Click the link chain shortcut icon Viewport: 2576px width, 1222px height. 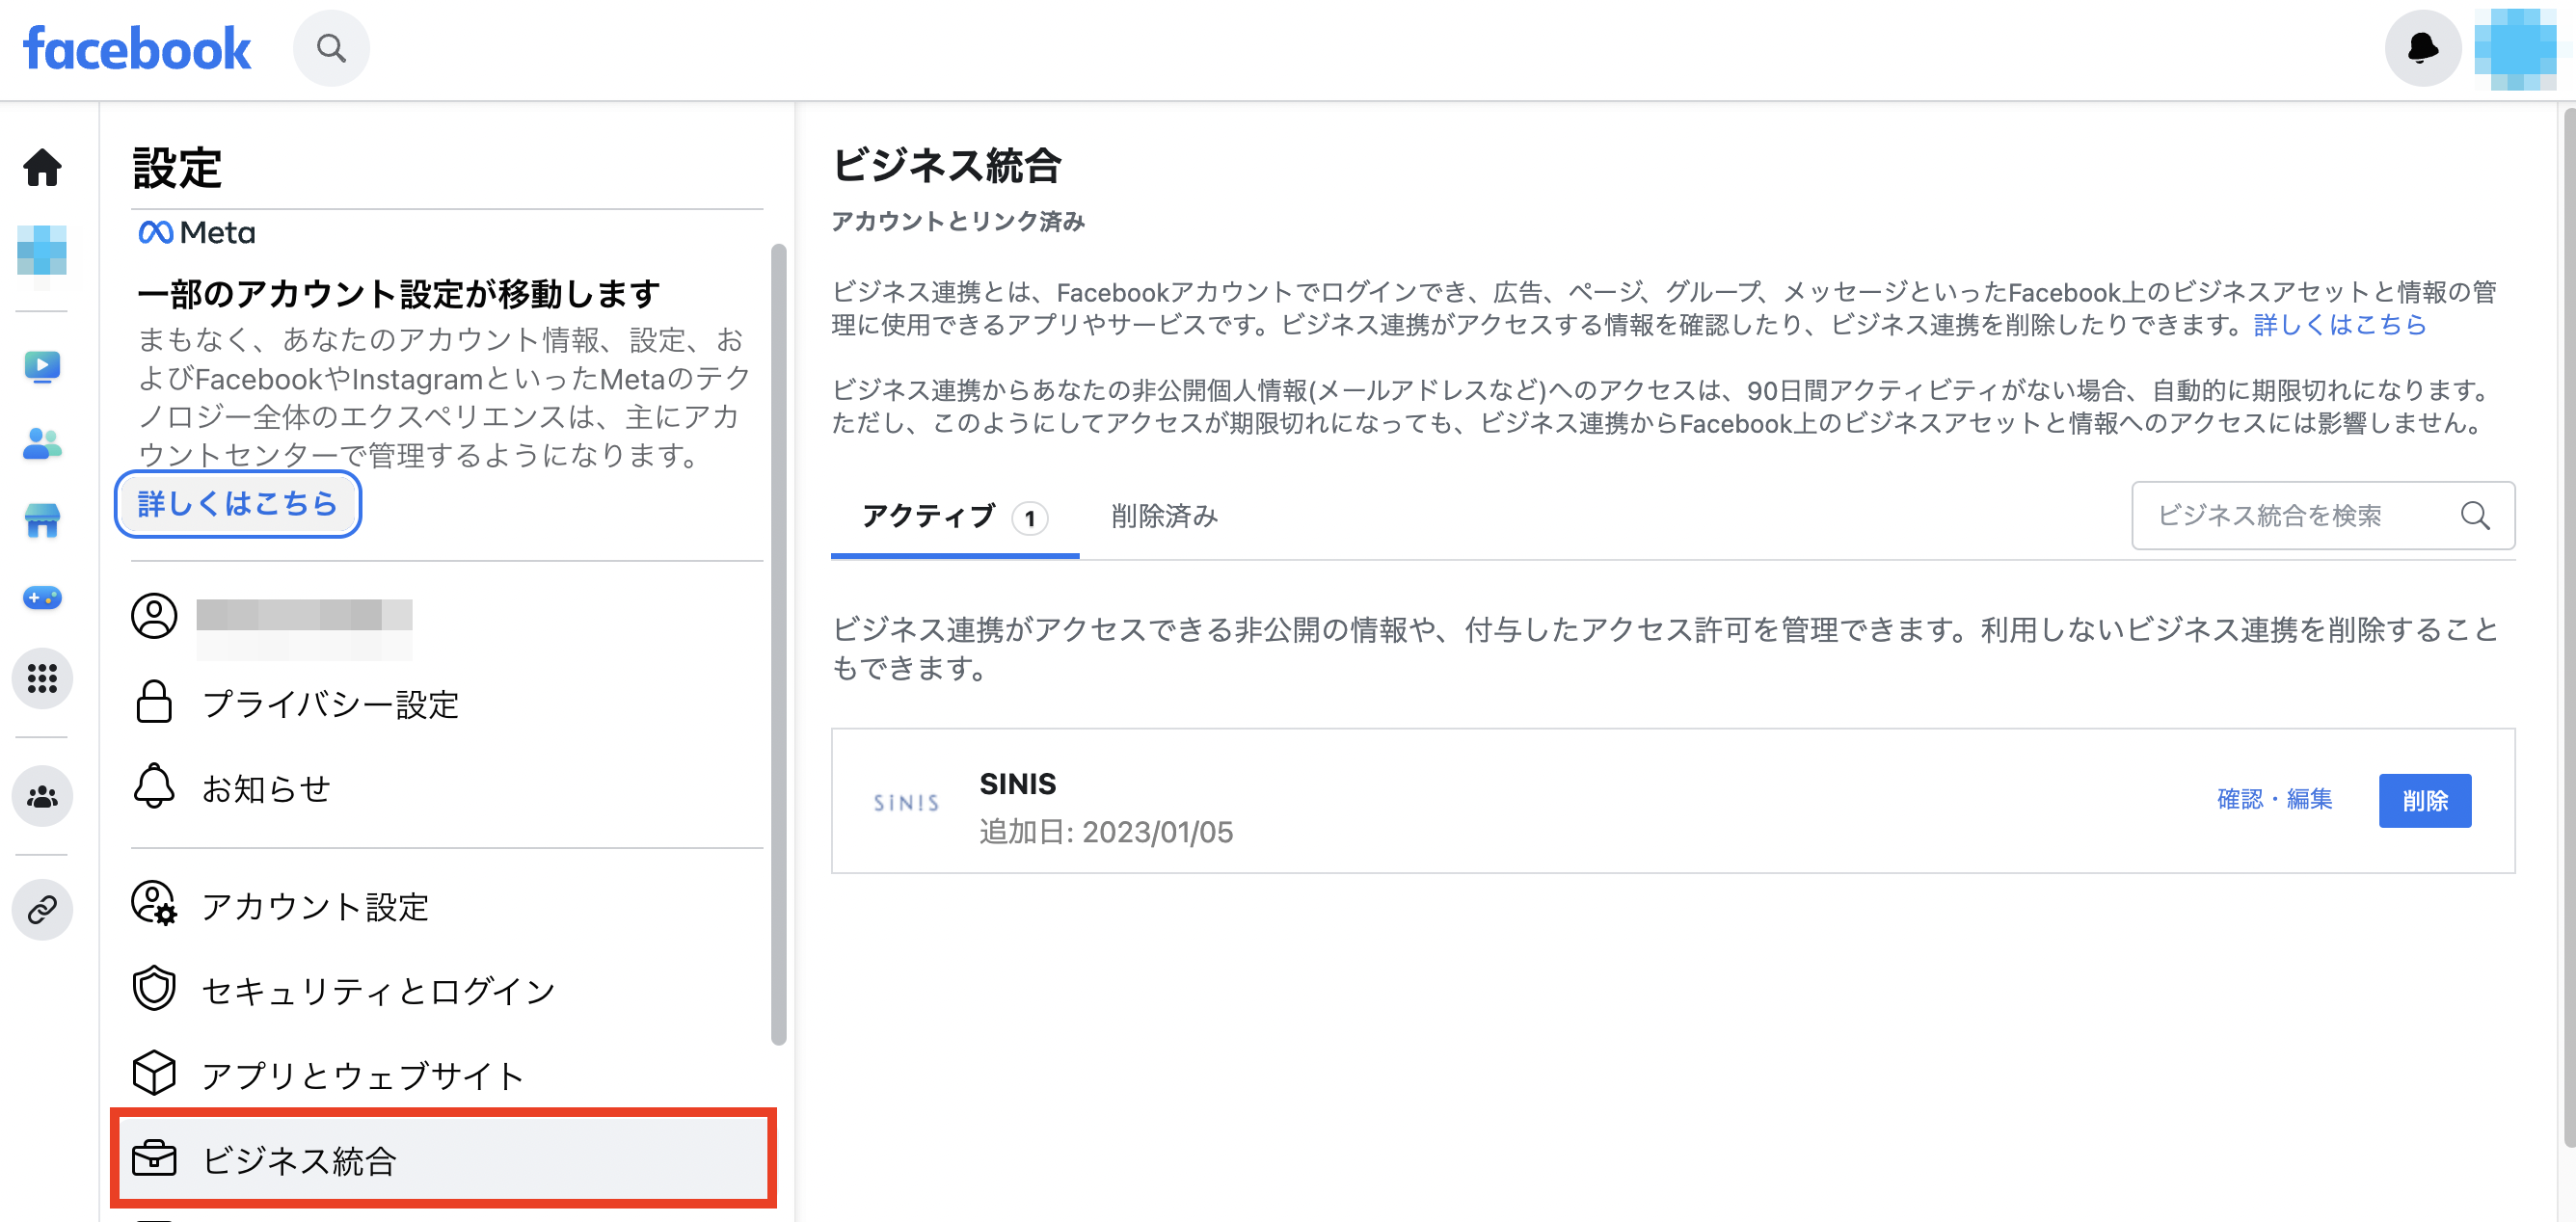coord(42,910)
